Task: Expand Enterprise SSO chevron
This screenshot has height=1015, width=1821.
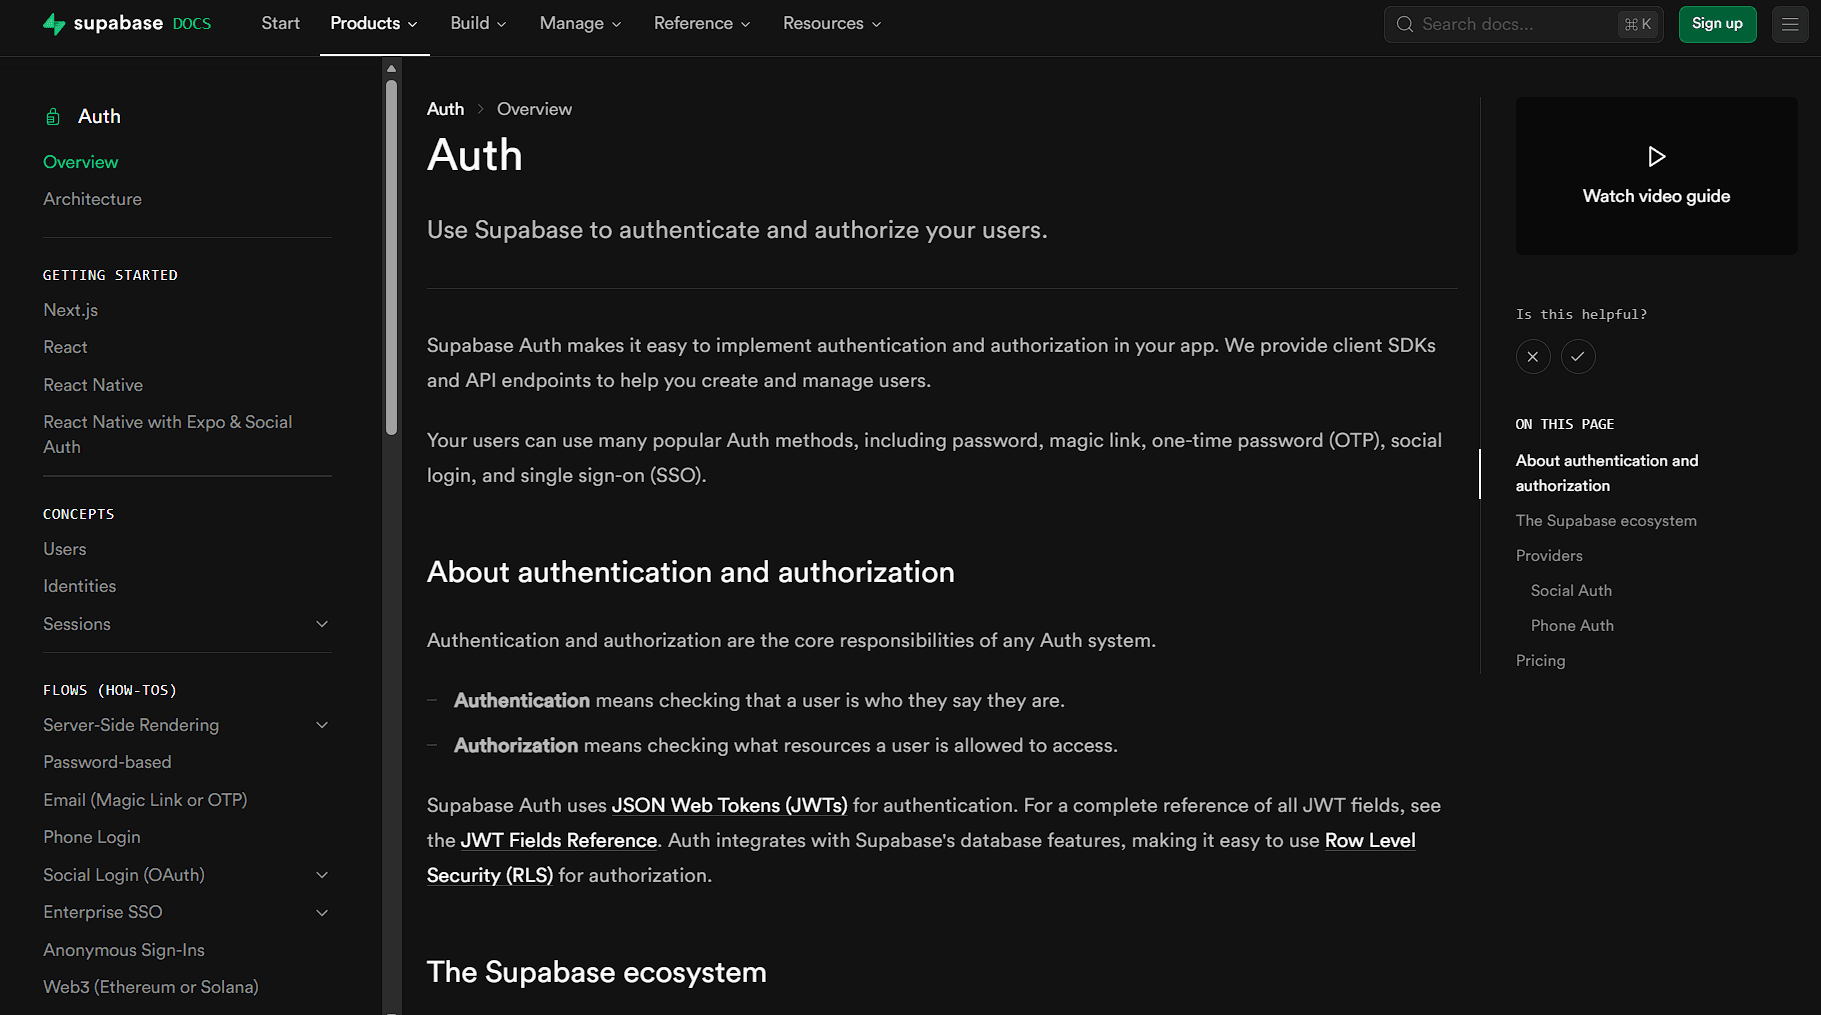Action: click(322, 912)
